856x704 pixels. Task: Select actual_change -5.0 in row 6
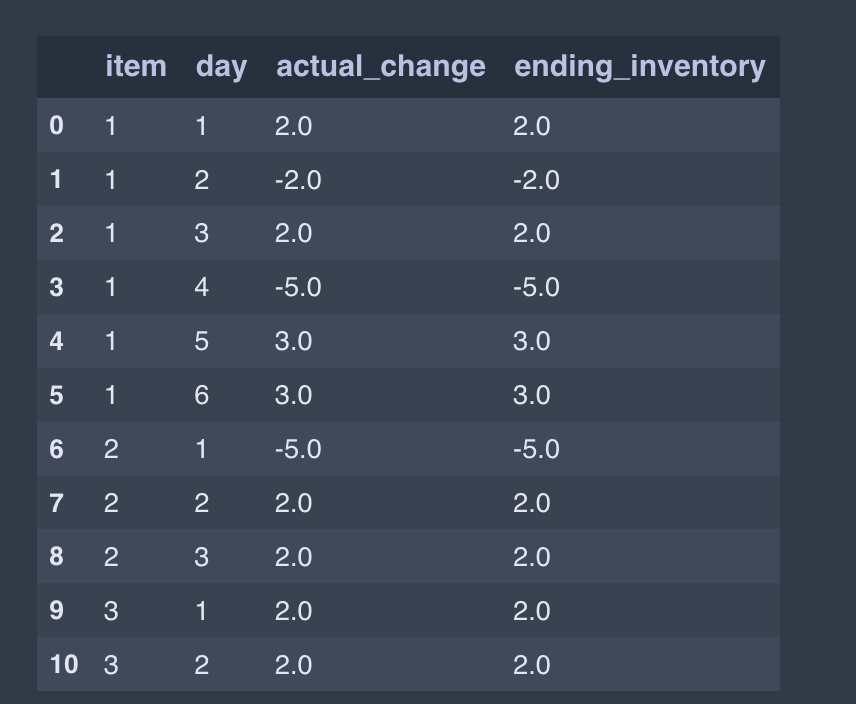[298, 449]
